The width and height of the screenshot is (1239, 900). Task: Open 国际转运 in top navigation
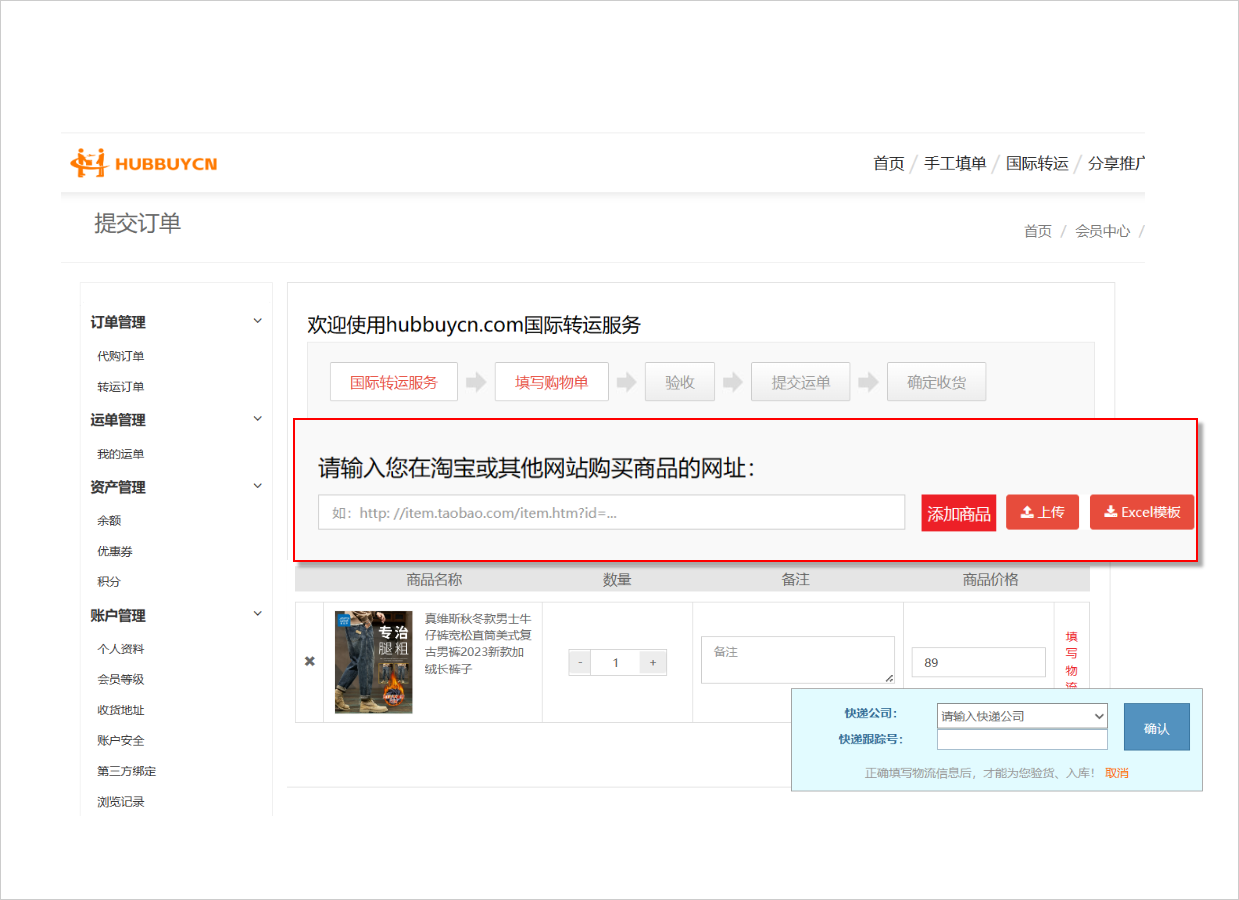1037,163
